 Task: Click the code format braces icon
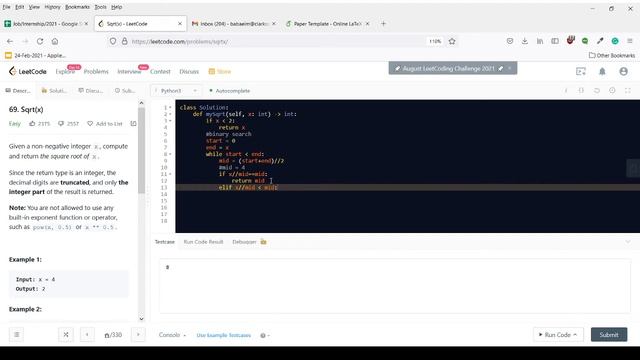(x=581, y=91)
